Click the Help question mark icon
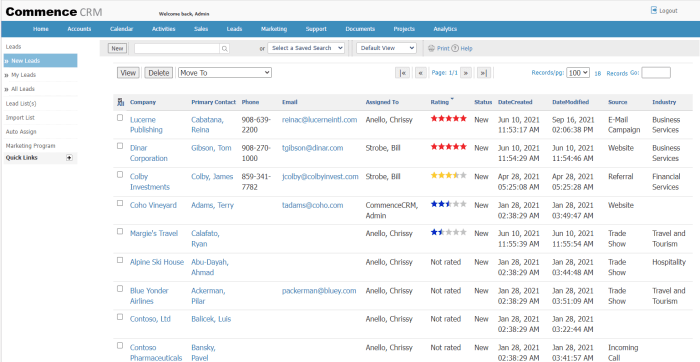The image size is (700, 362). [455, 48]
